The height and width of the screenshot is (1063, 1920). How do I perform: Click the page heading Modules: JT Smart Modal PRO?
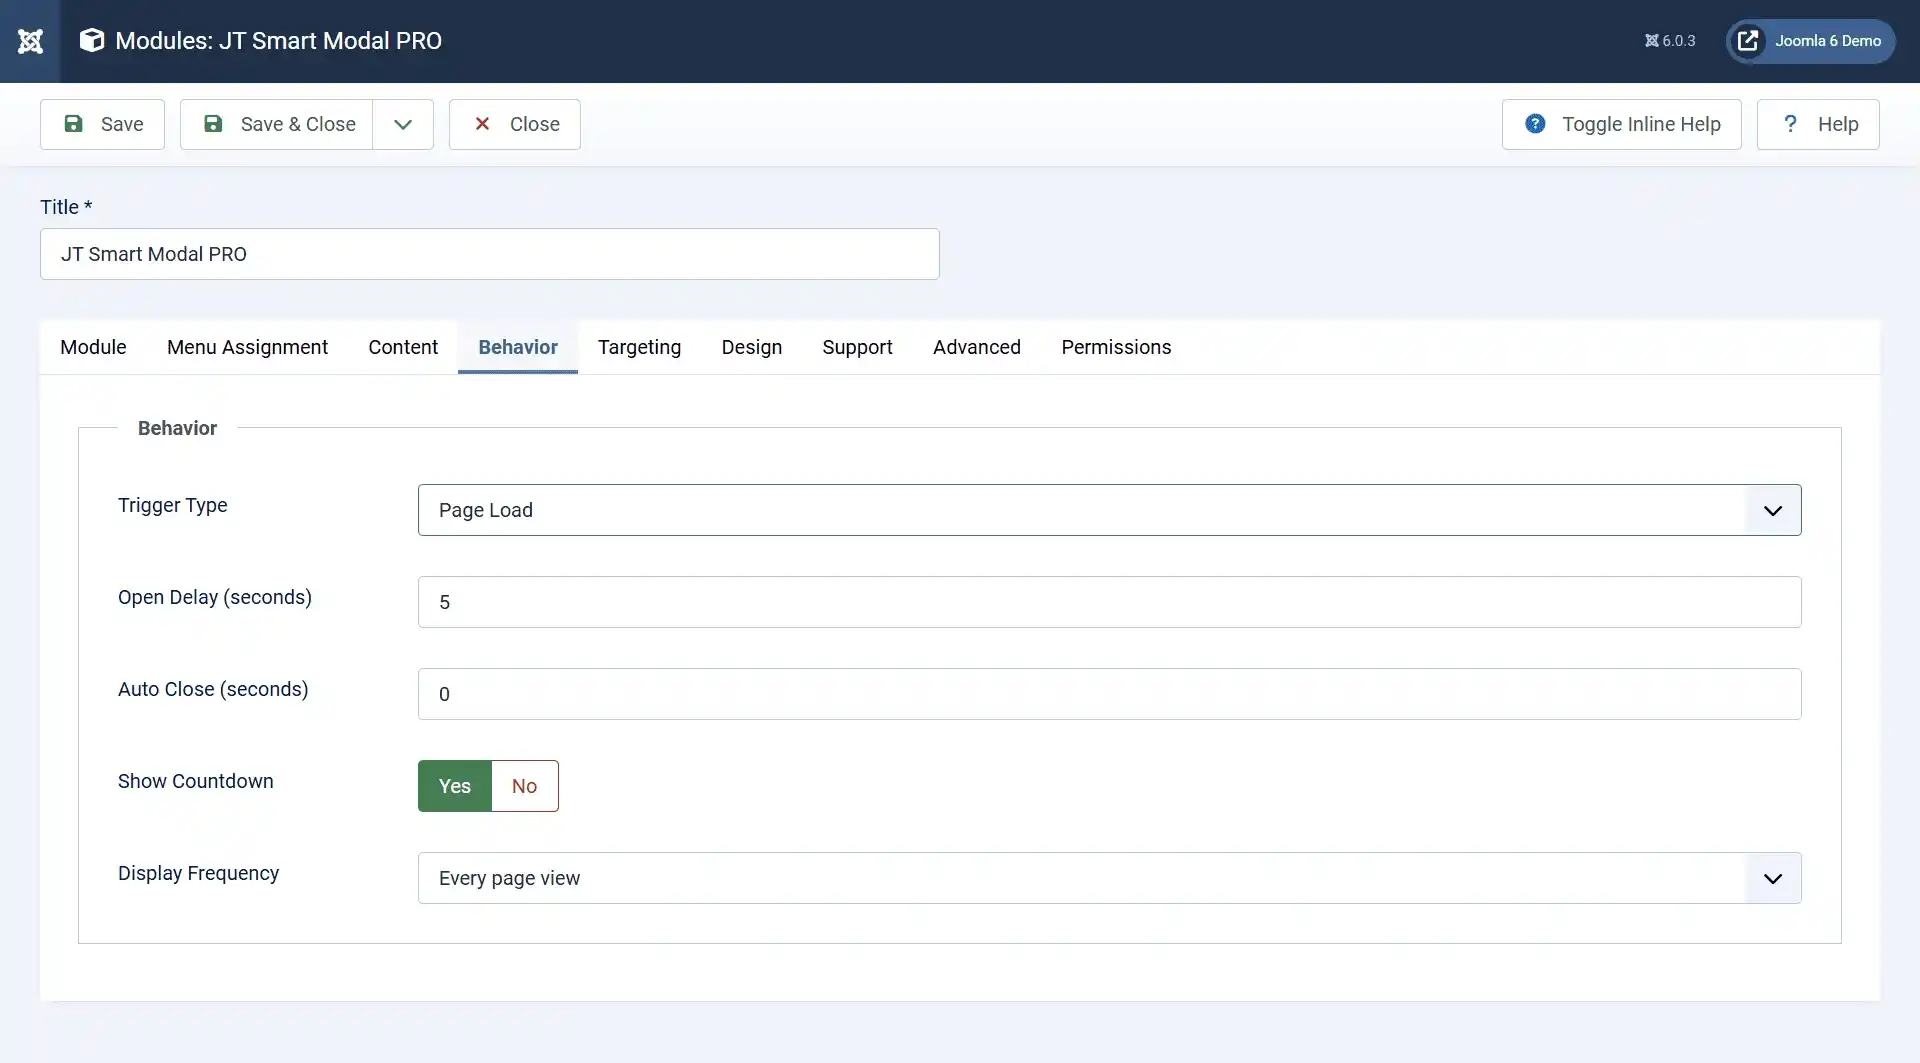[279, 41]
